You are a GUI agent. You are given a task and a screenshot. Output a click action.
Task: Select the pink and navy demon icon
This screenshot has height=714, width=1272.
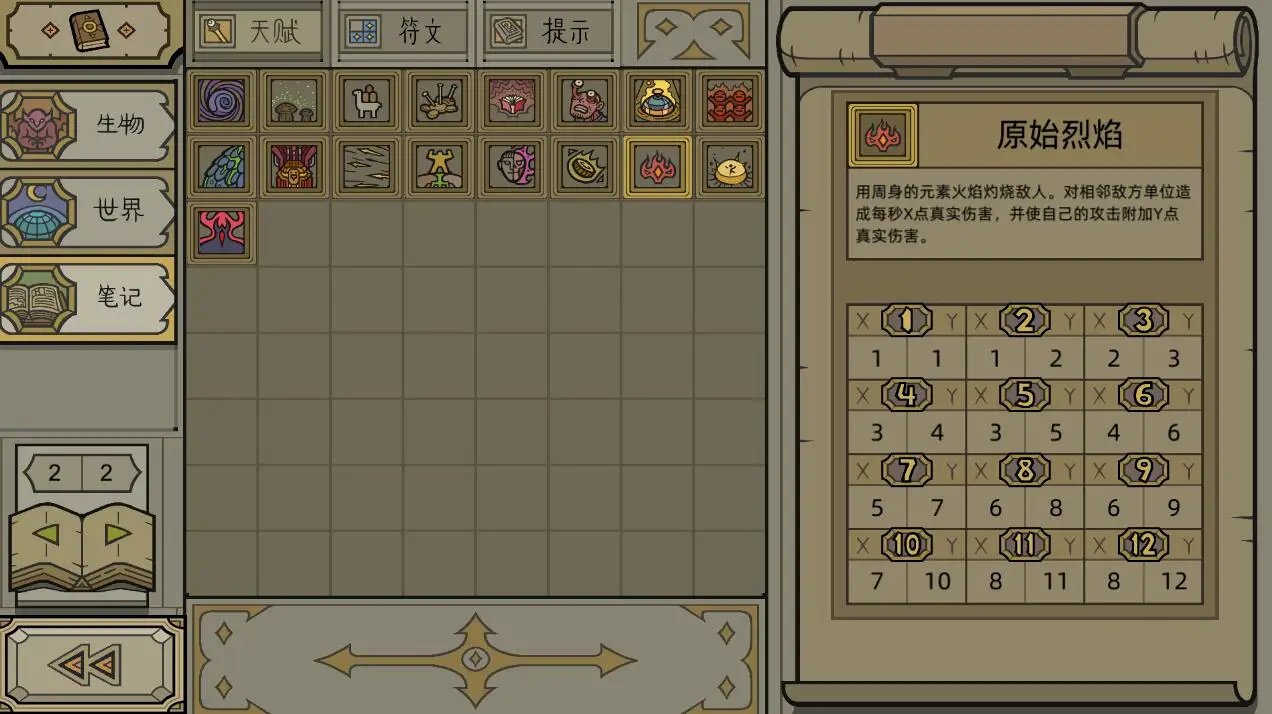tap(222, 232)
